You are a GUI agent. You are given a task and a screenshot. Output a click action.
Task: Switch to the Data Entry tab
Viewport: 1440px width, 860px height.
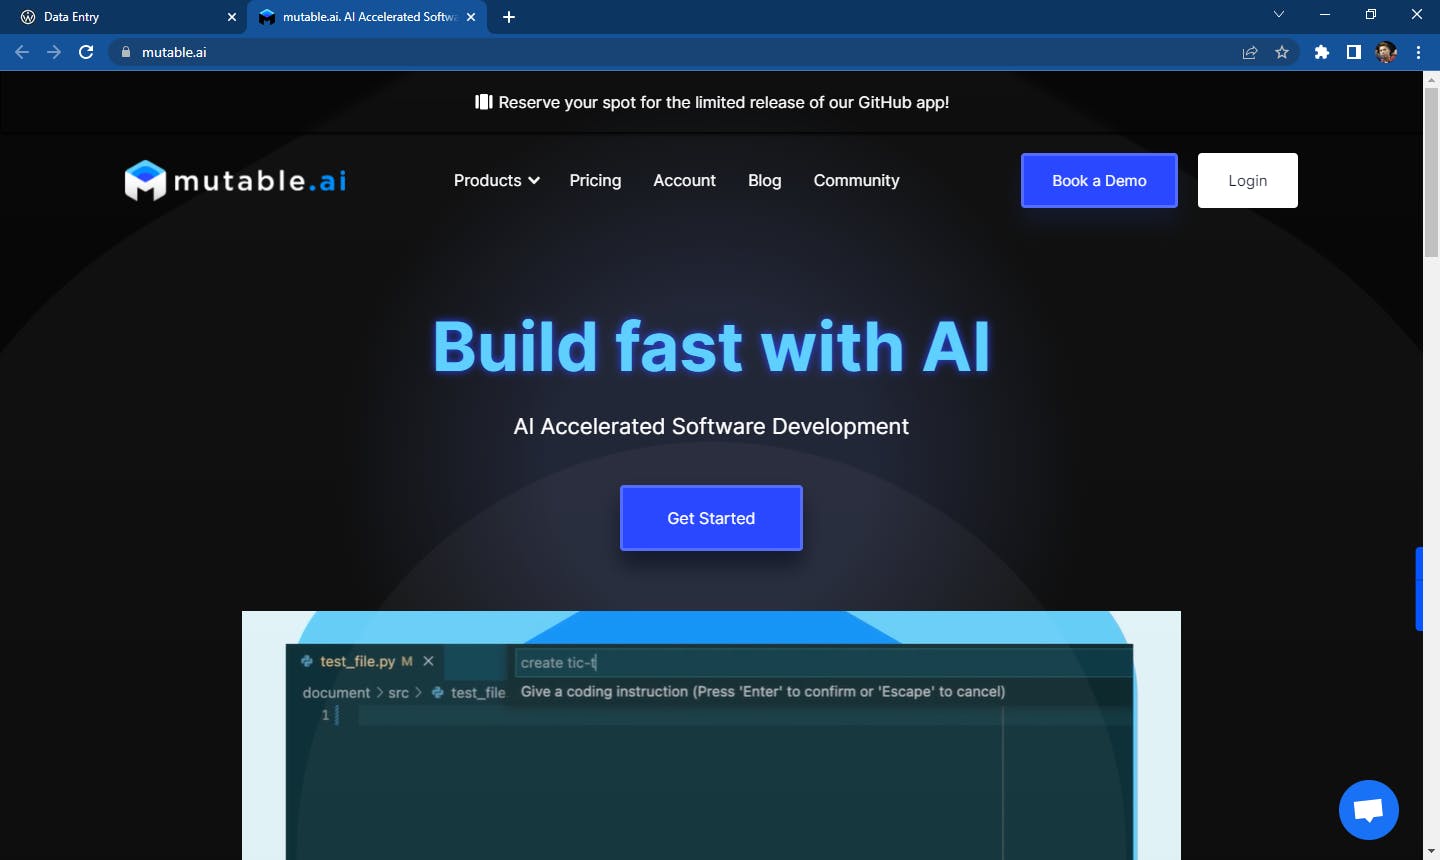pos(120,17)
